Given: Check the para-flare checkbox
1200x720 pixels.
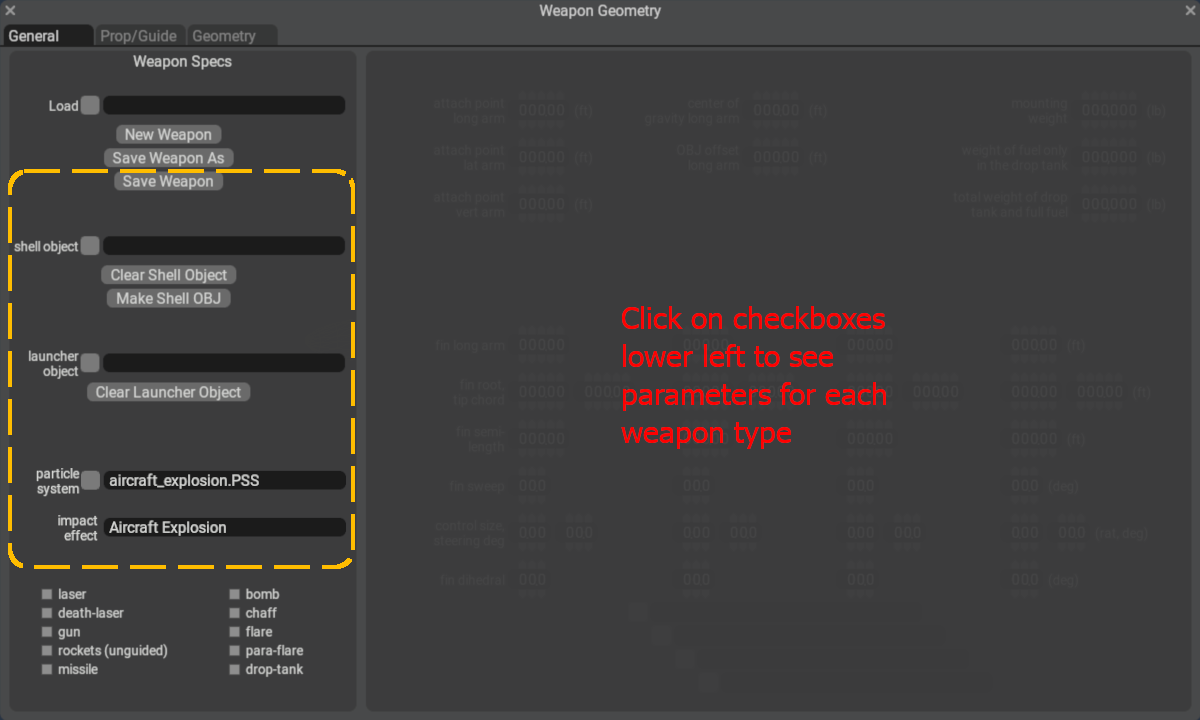Looking at the screenshot, I should 235,651.
